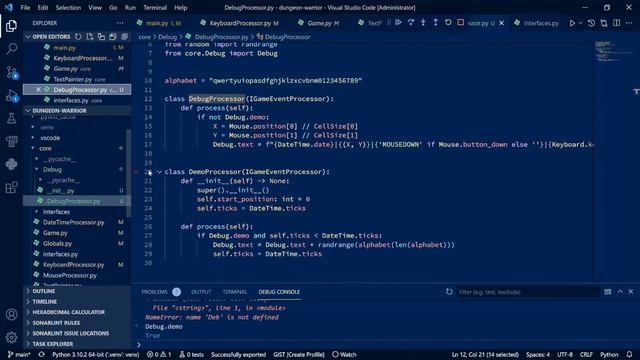
Task: Switch to the Terminal panel tab
Action: [235, 292]
